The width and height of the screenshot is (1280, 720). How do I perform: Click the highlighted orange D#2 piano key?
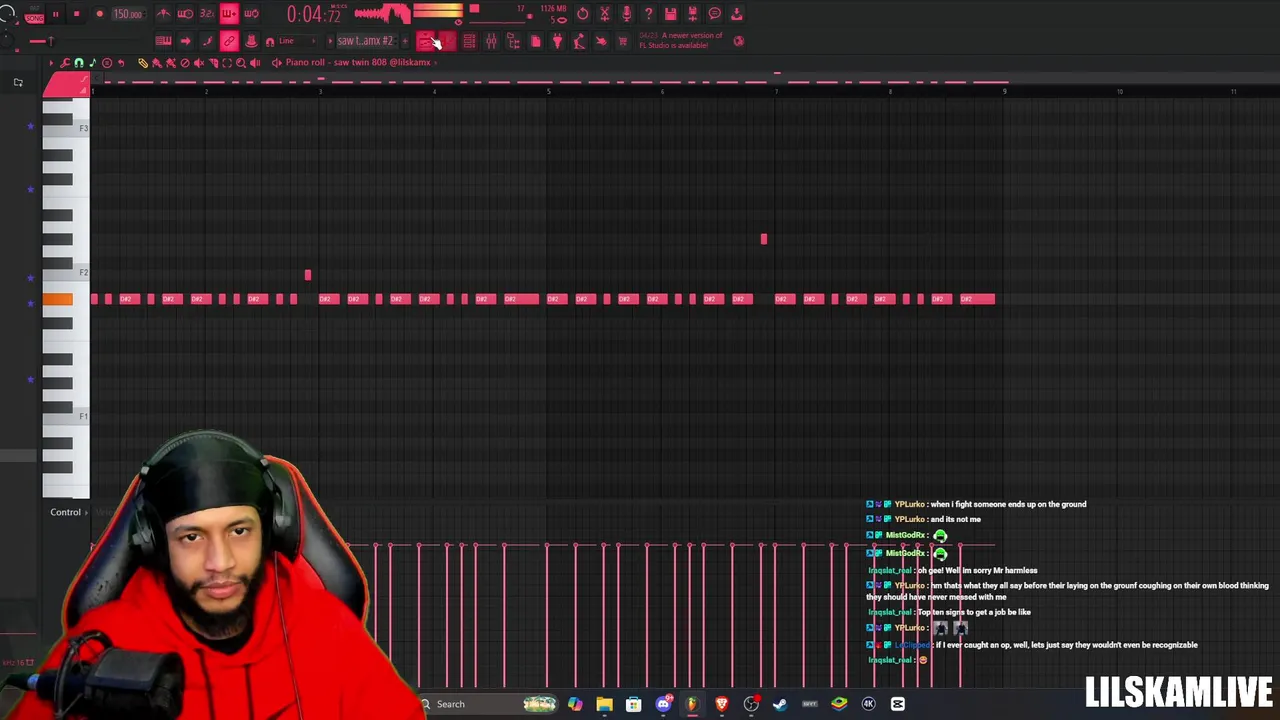[57, 299]
